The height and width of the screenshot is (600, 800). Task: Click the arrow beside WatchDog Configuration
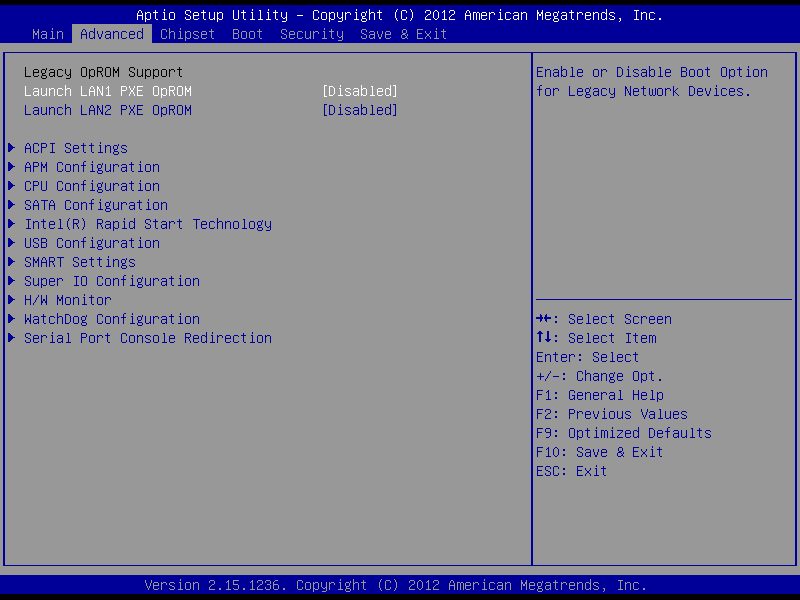12,319
